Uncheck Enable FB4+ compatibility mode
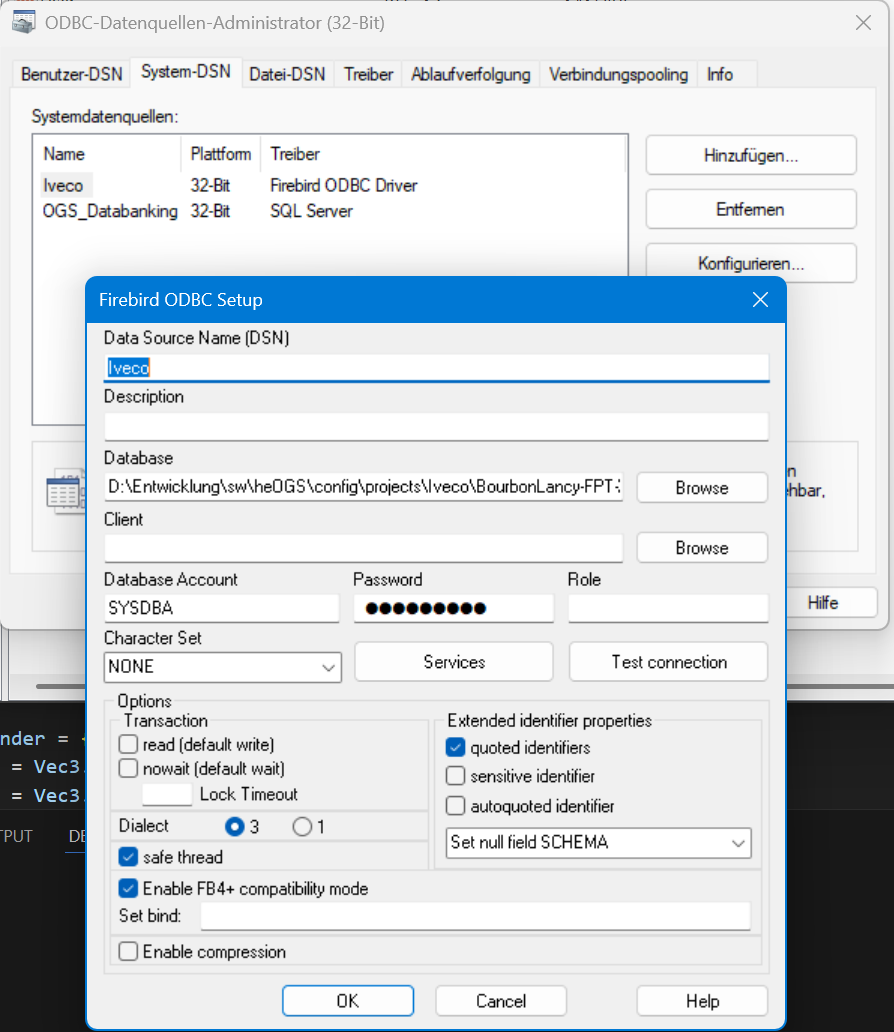This screenshot has height=1032, width=894. (128, 889)
